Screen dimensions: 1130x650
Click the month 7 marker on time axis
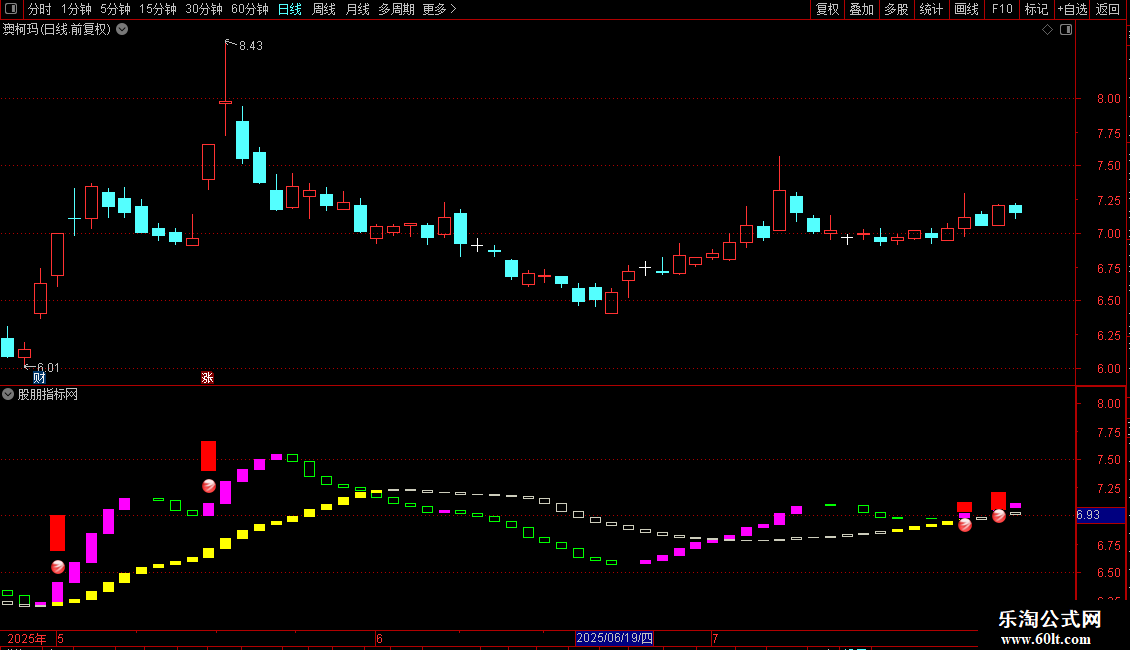[x=715, y=638]
